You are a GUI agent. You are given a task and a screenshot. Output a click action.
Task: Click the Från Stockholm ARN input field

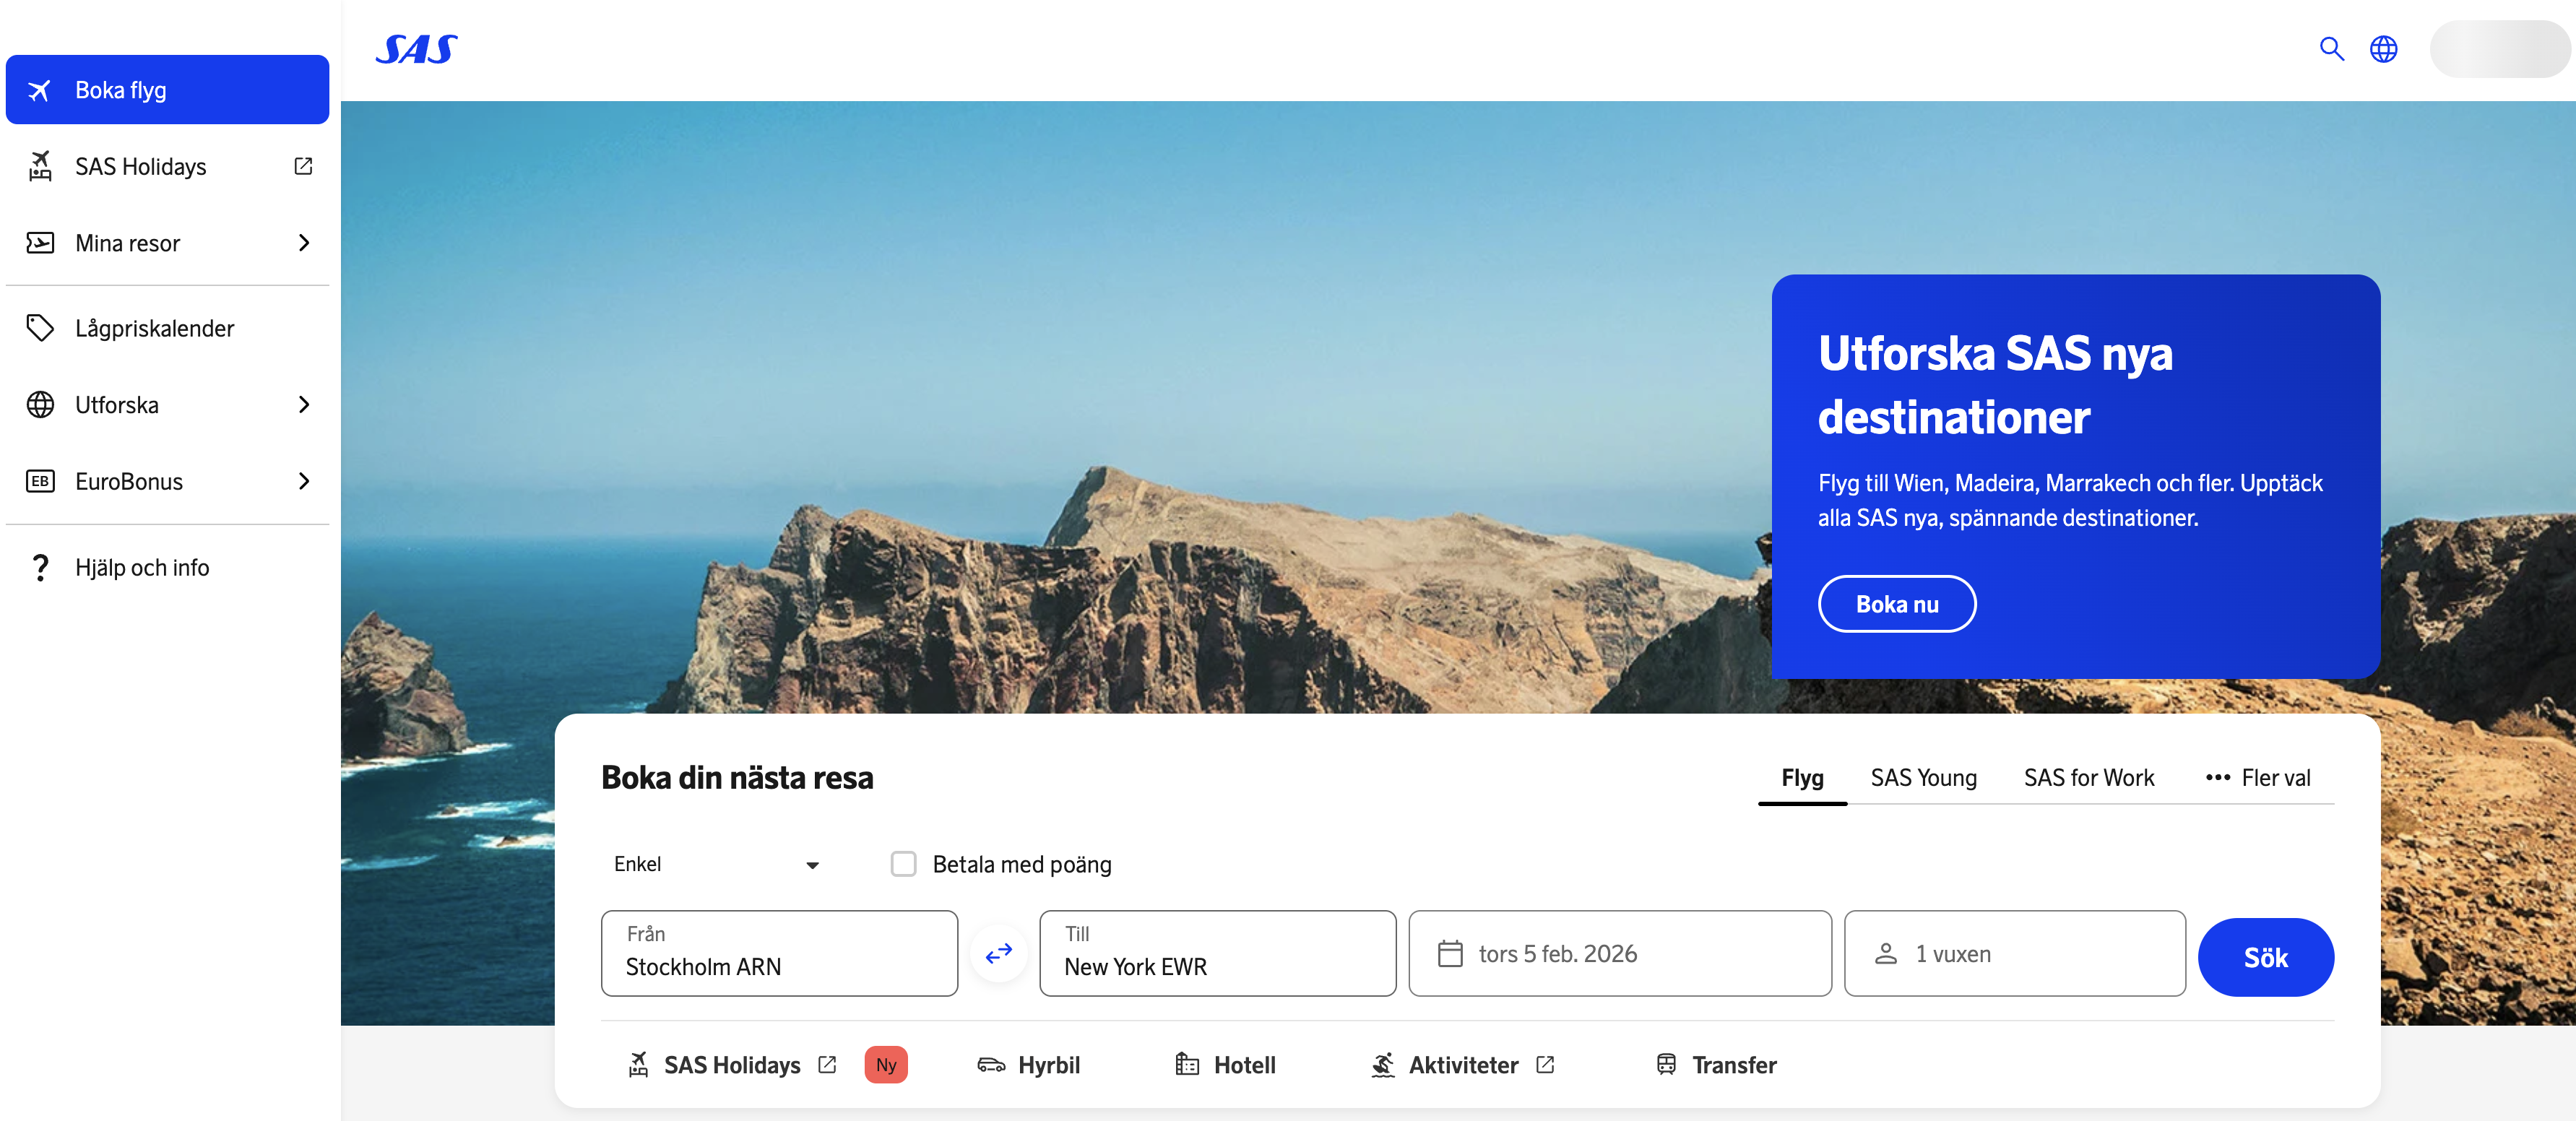pyautogui.click(x=779, y=954)
